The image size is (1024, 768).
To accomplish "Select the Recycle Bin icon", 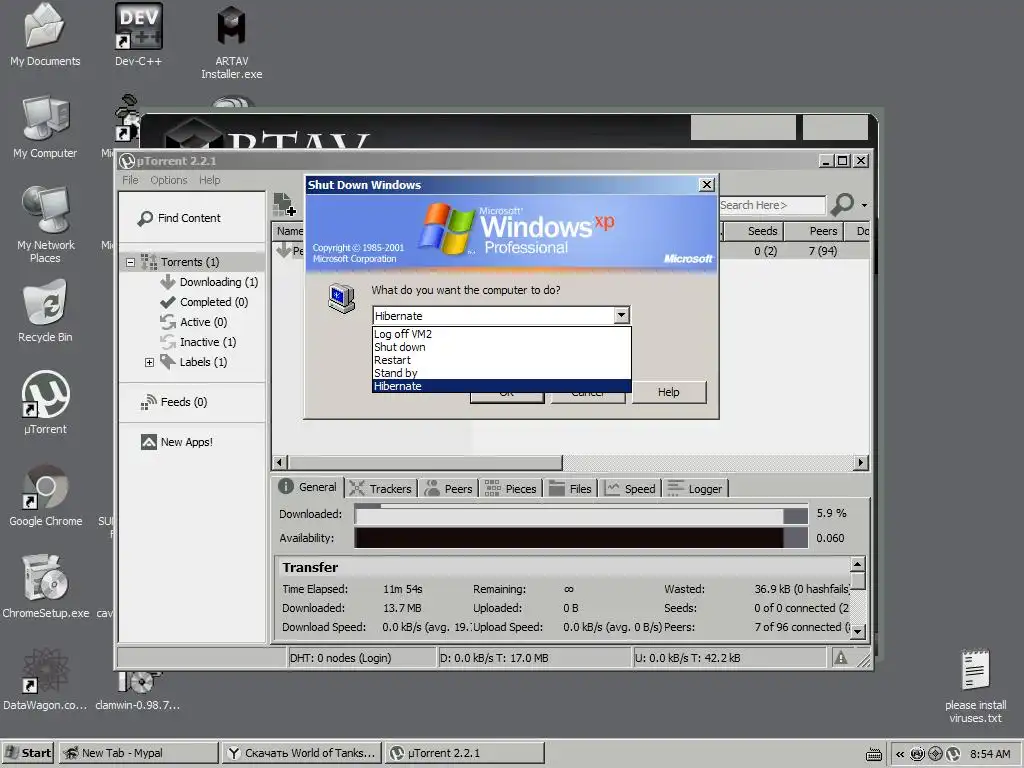I will [44, 311].
